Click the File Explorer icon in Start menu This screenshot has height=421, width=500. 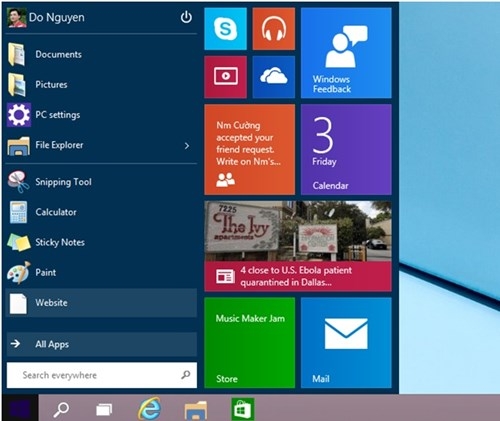(x=18, y=146)
